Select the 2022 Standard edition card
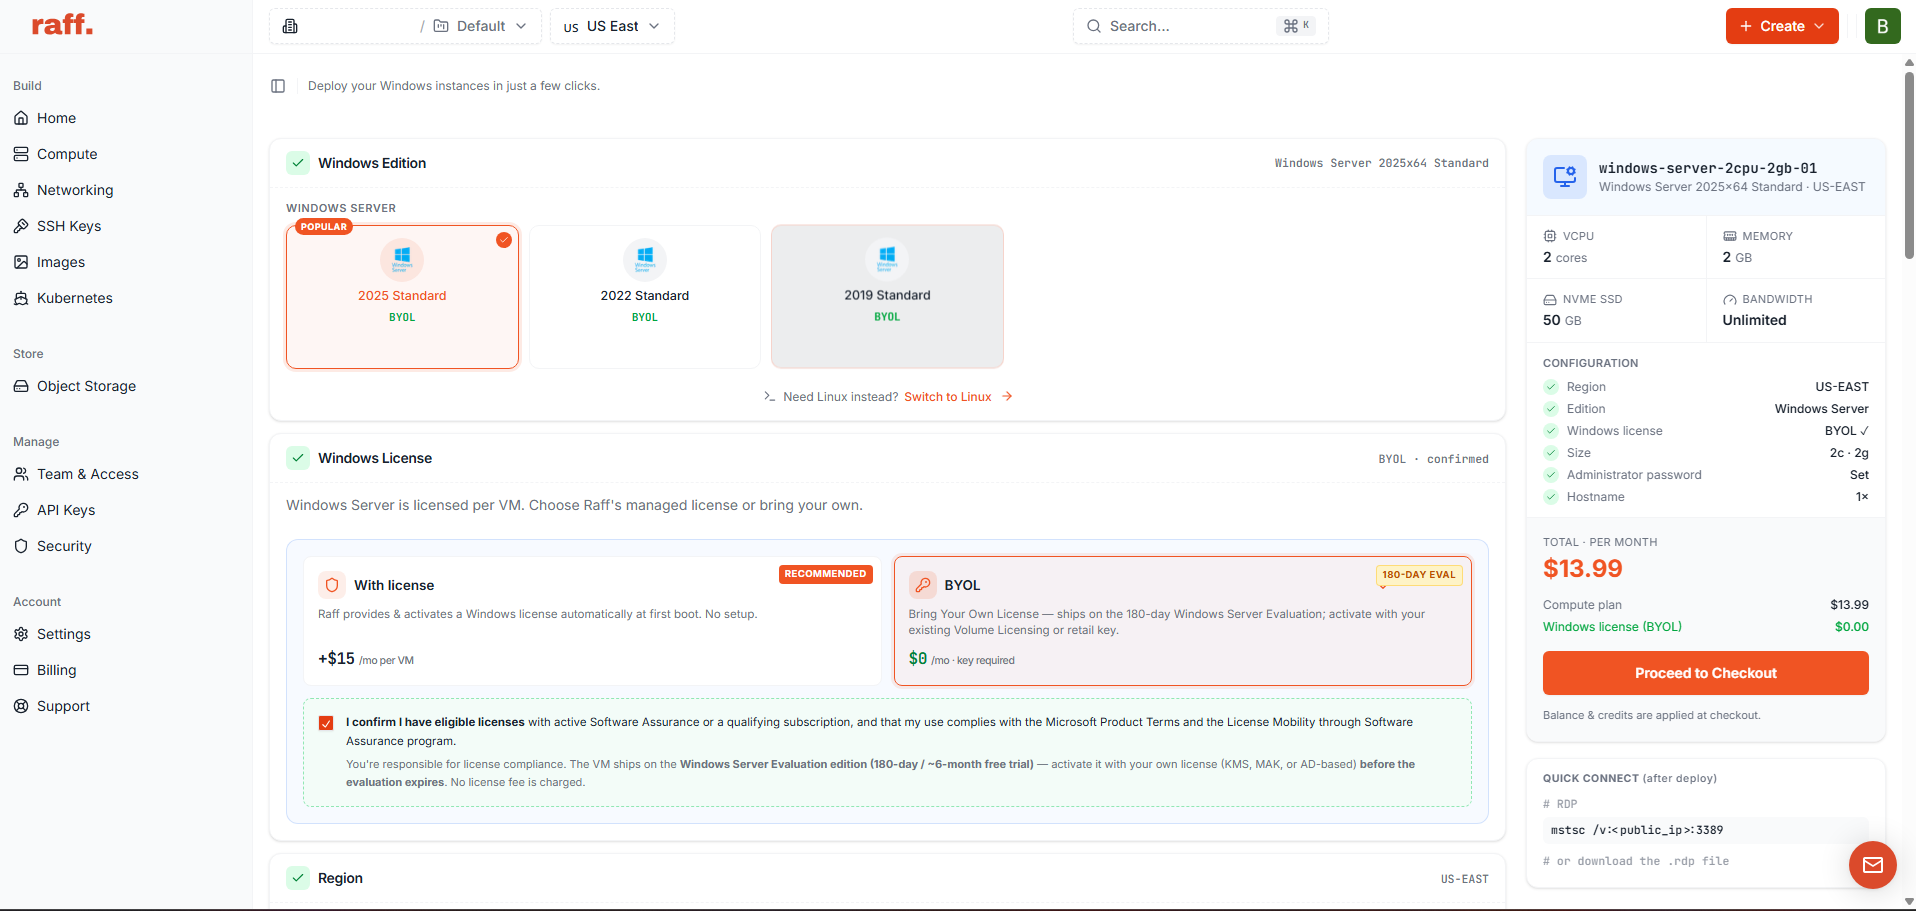 [645, 297]
